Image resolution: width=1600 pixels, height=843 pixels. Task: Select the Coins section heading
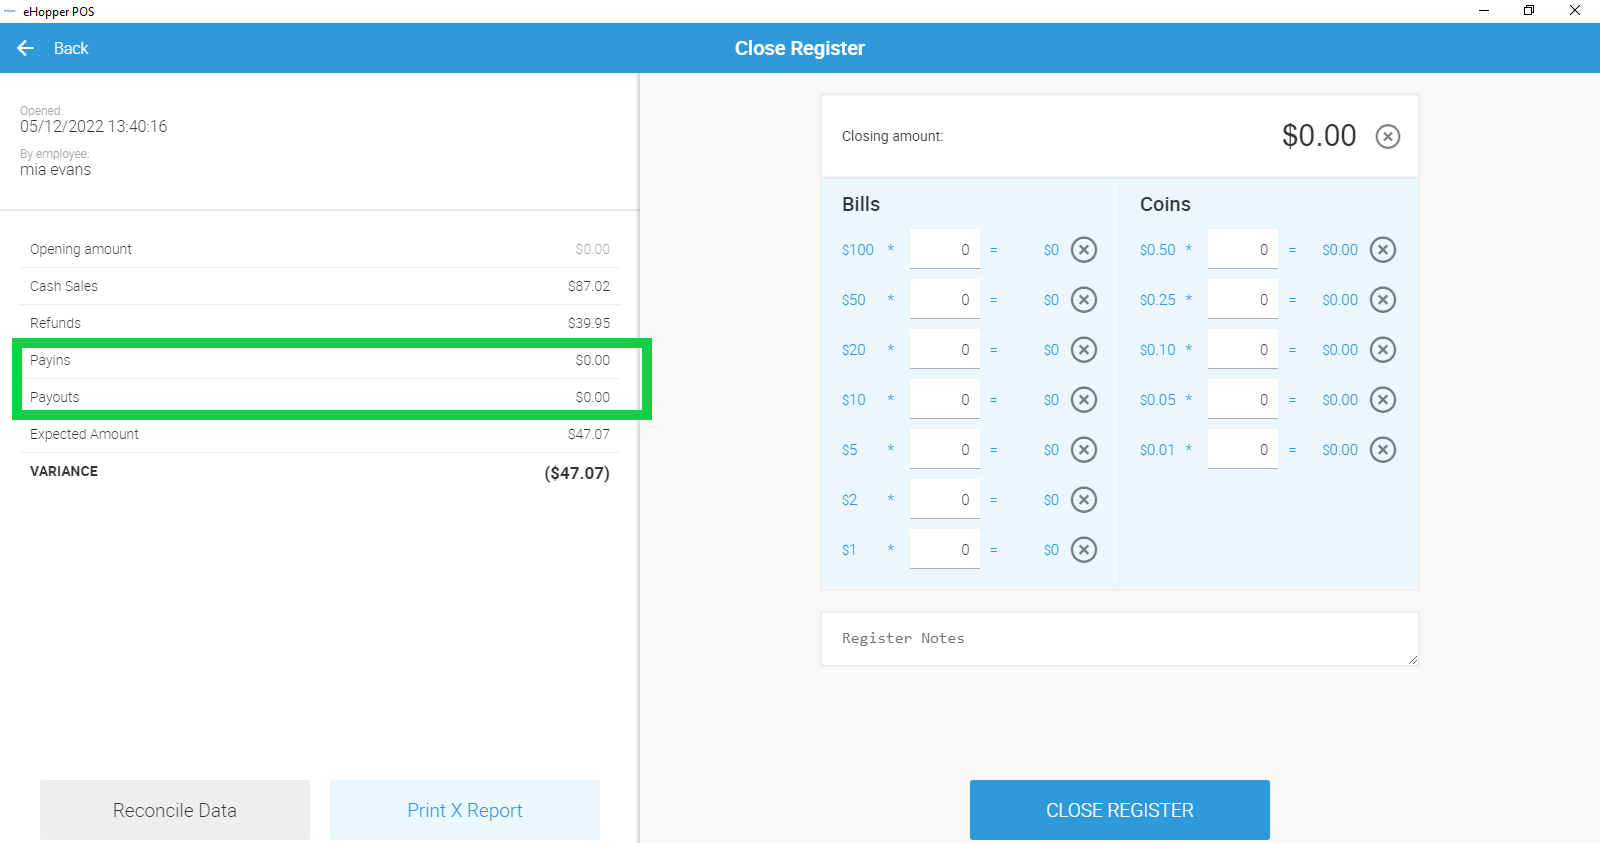[x=1165, y=204]
